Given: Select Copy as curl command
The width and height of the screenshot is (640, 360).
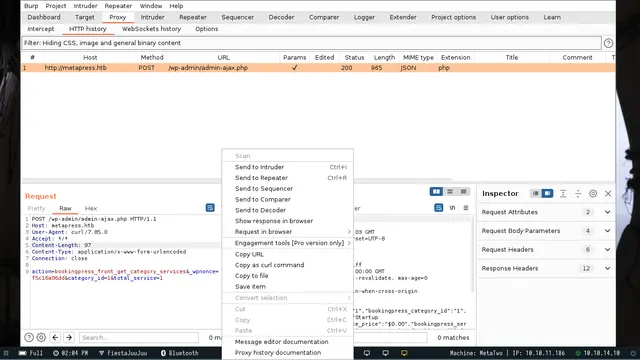Looking at the screenshot, I should [x=287, y=265].
